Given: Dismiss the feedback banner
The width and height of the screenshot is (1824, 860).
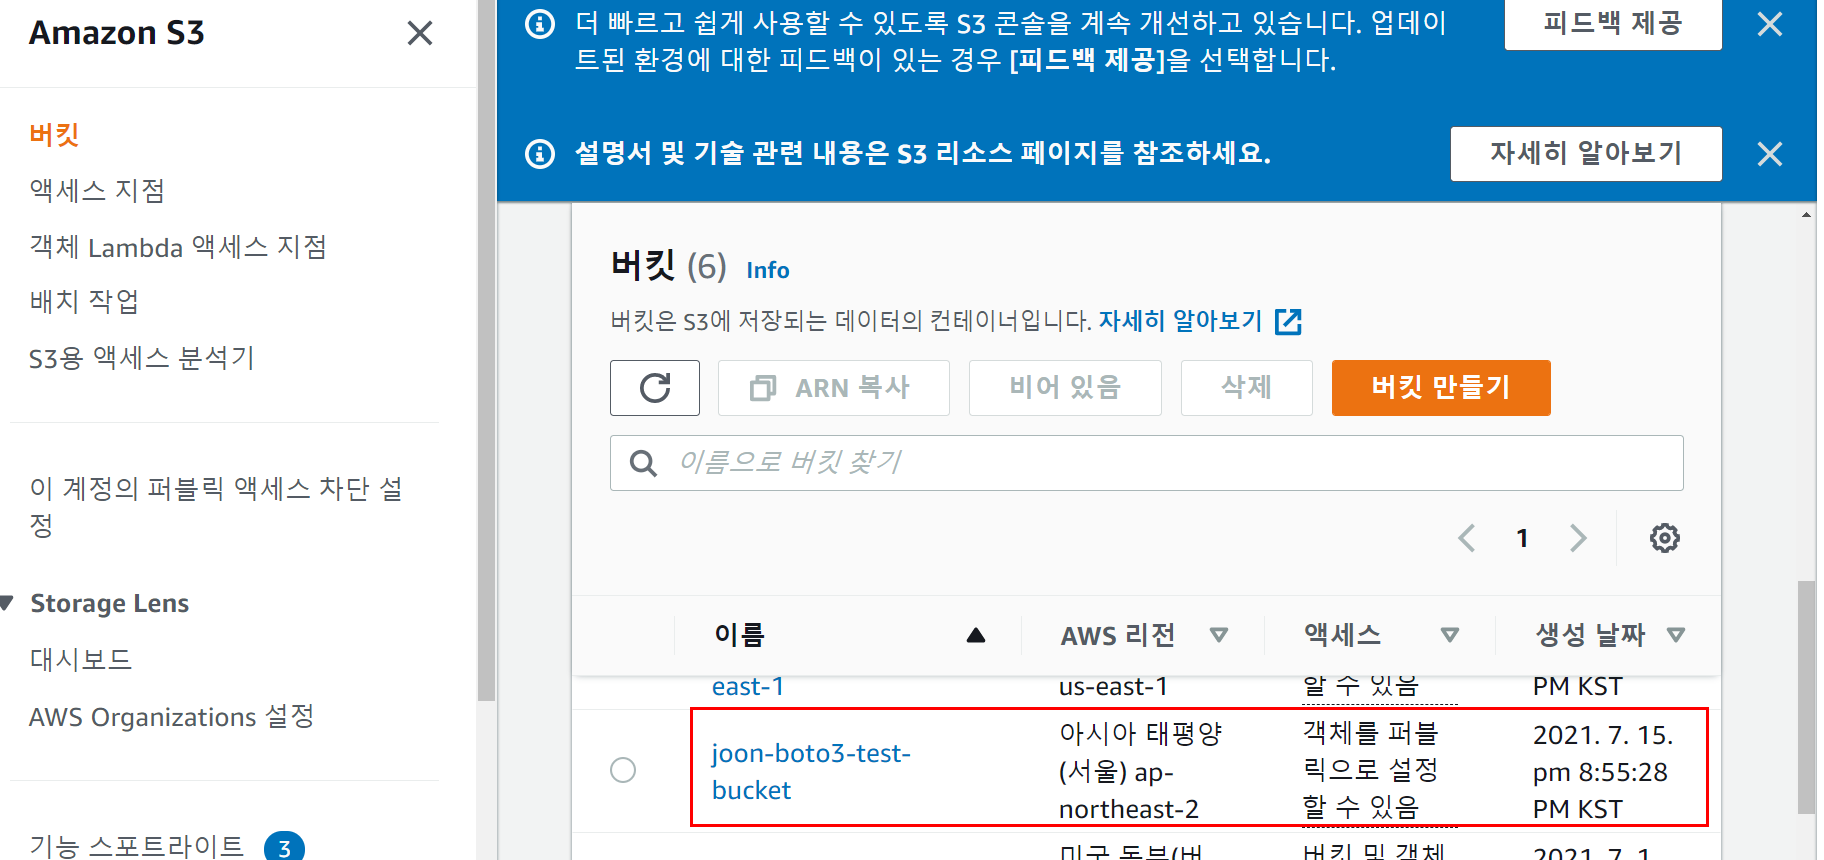Looking at the screenshot, I should click(1770, 24).
